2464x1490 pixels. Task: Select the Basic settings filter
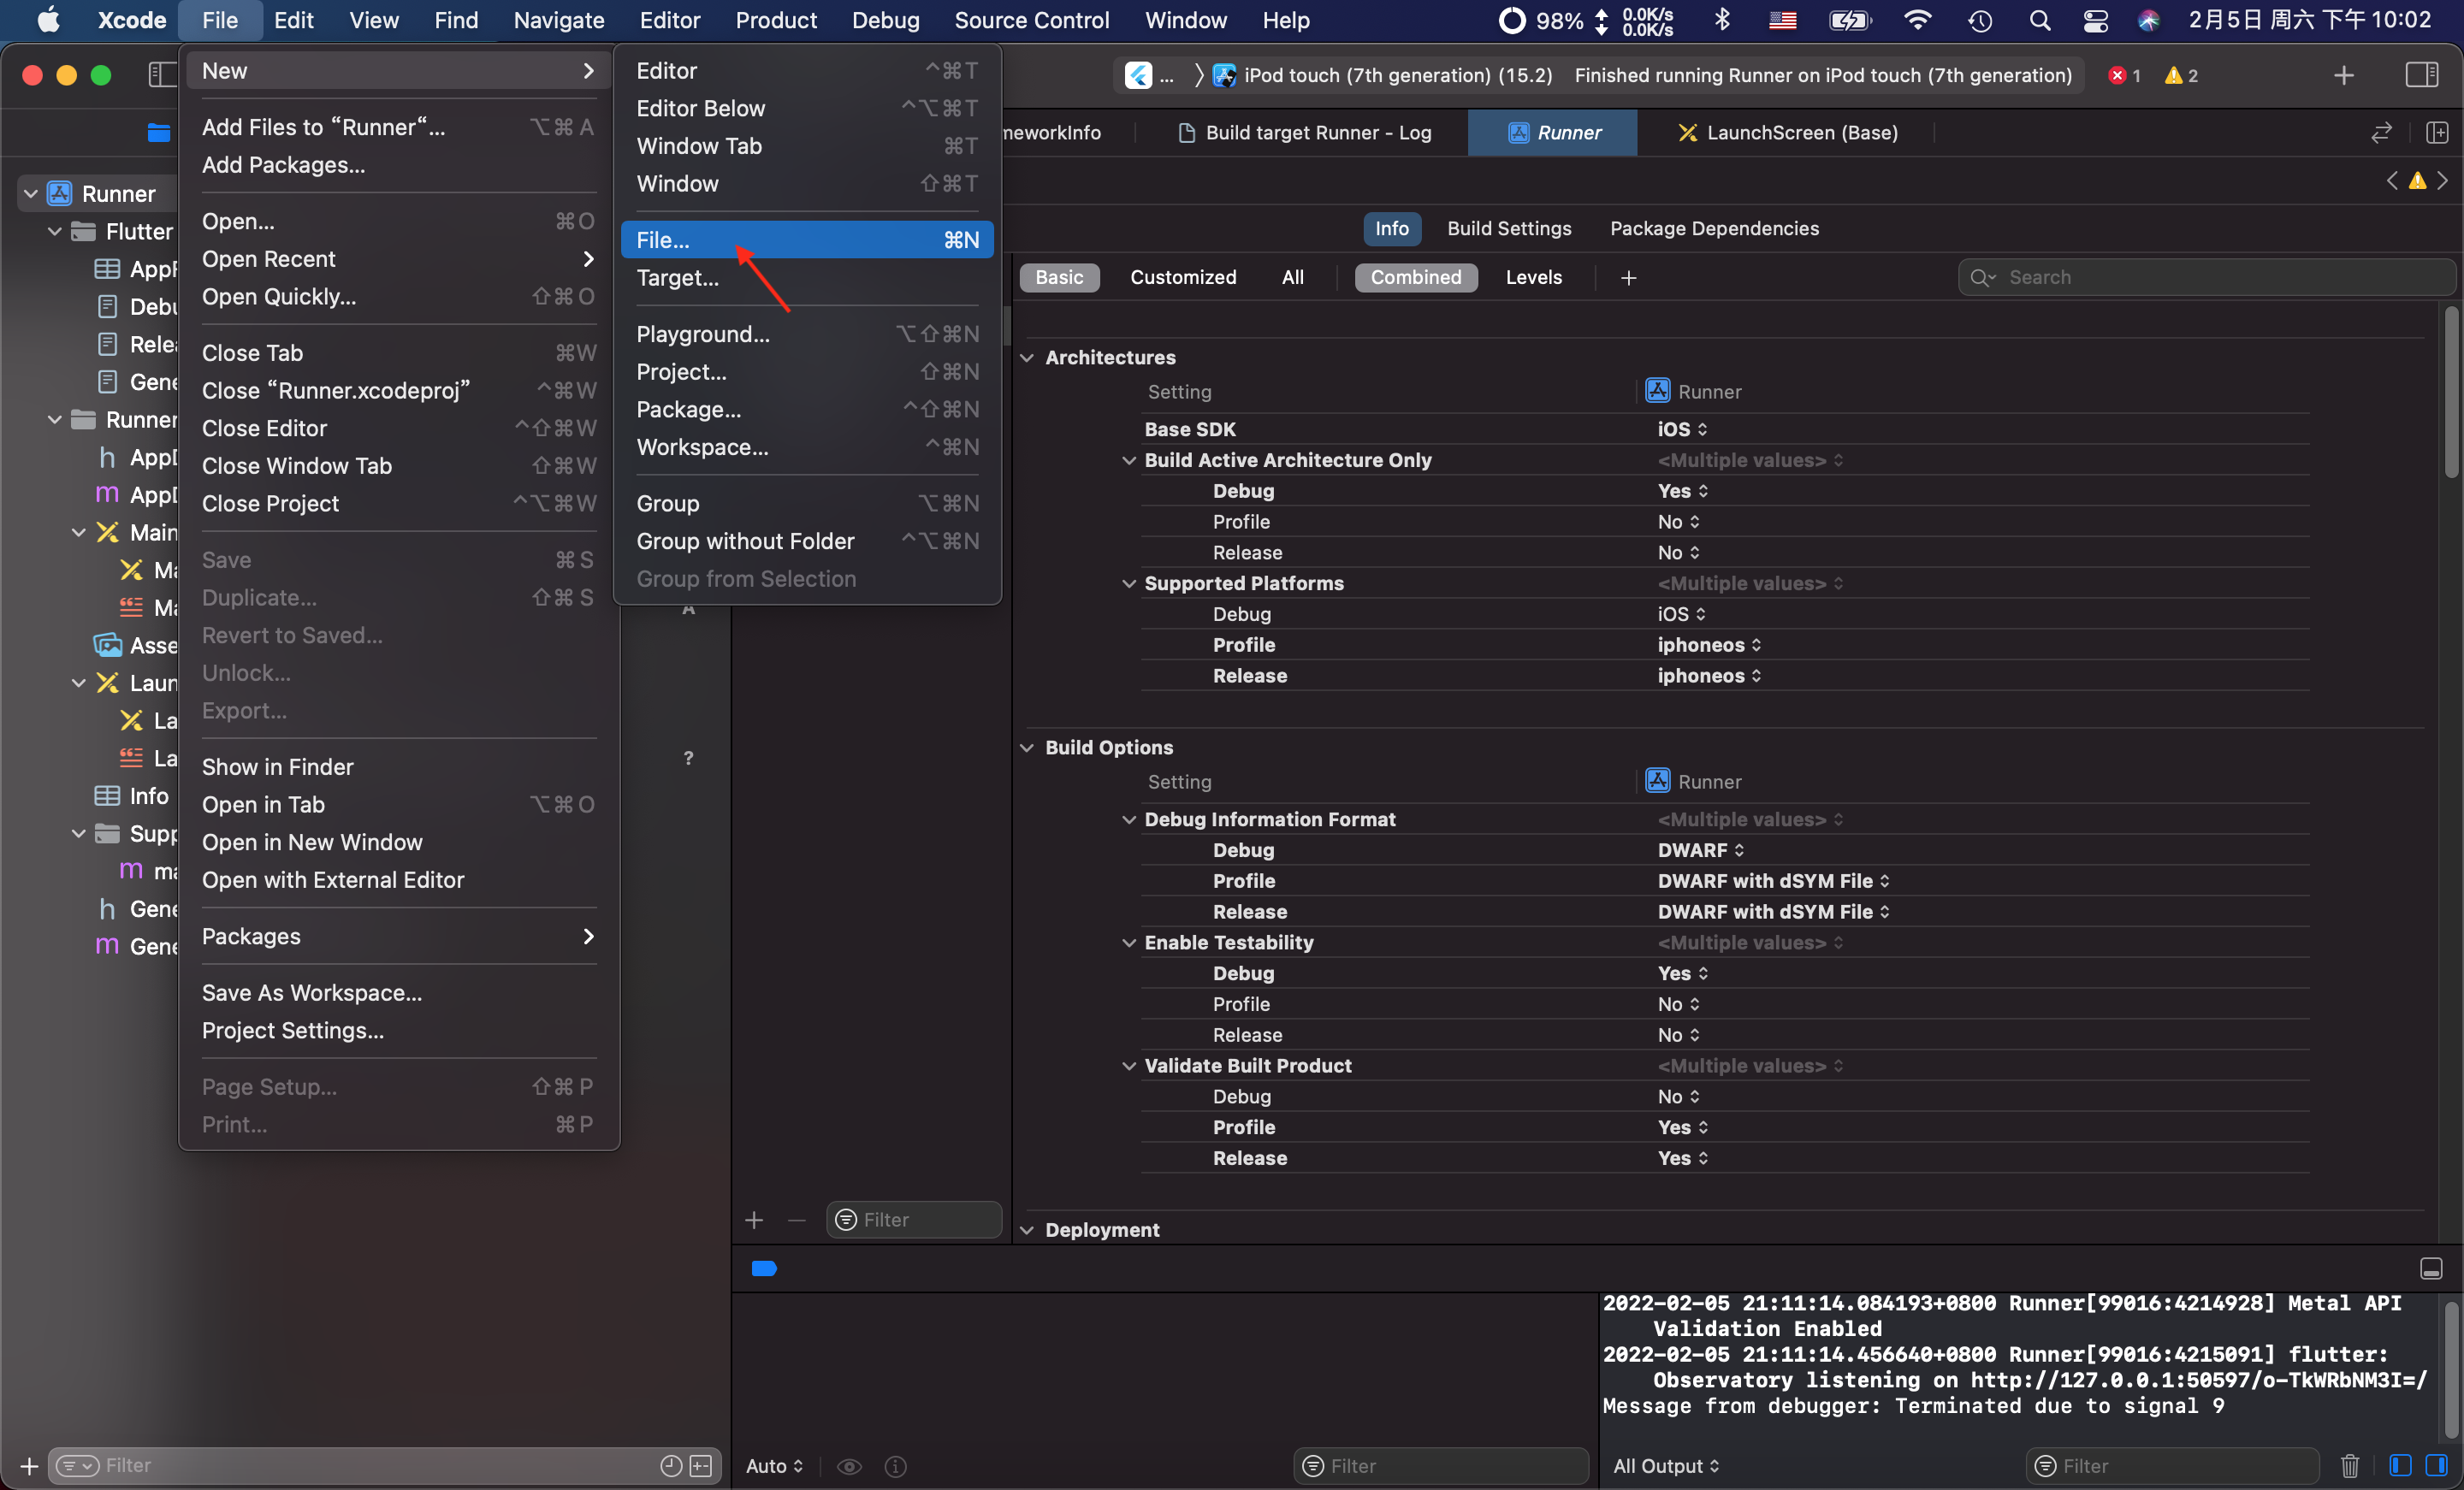pos(1059,277)
